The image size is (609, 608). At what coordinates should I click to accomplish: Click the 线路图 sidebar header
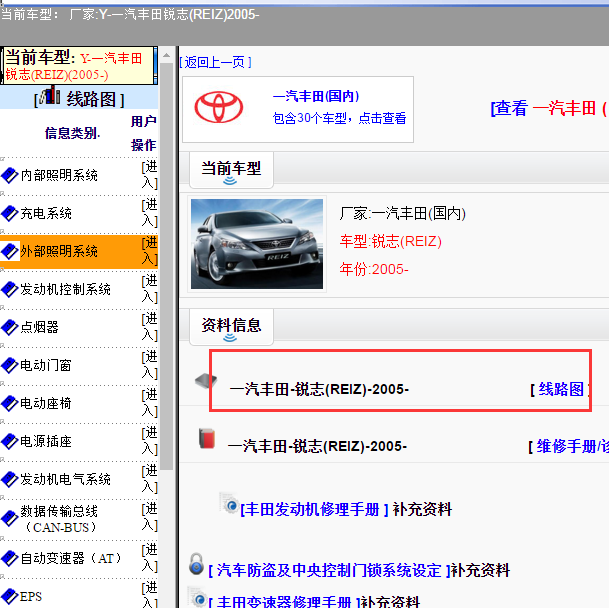(79, 97)
